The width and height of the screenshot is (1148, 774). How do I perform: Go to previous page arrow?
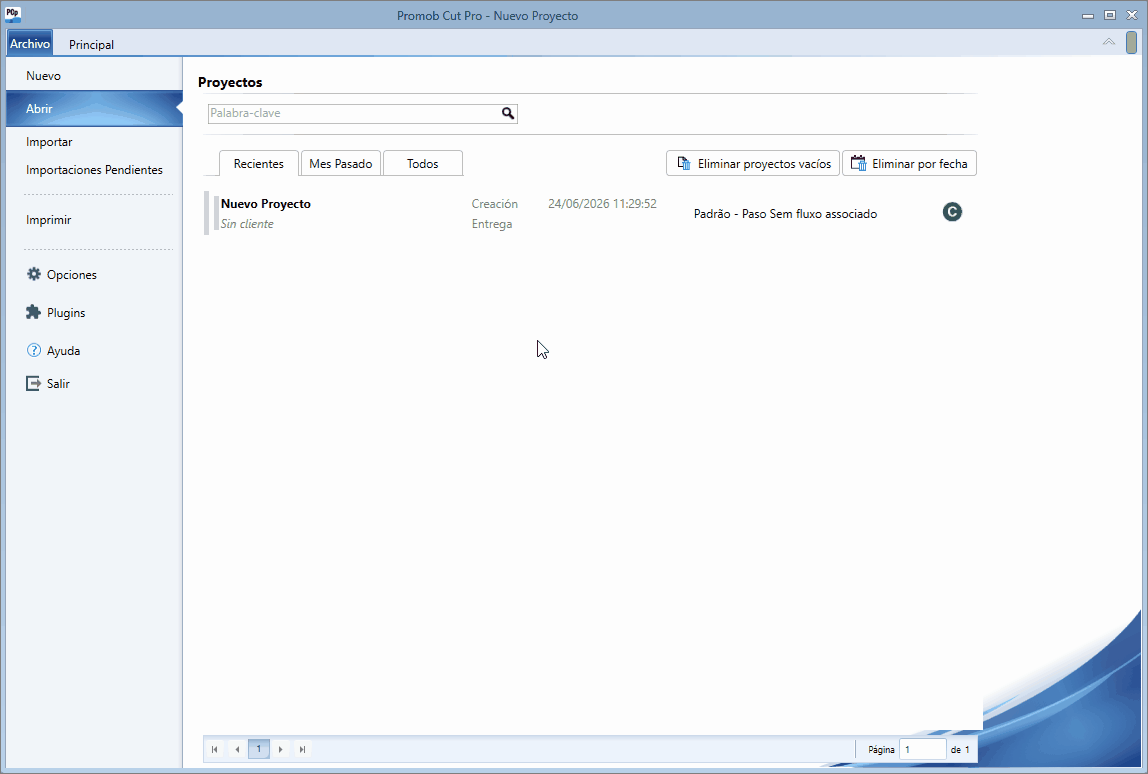pyautogui.click(x=236, y=749)
